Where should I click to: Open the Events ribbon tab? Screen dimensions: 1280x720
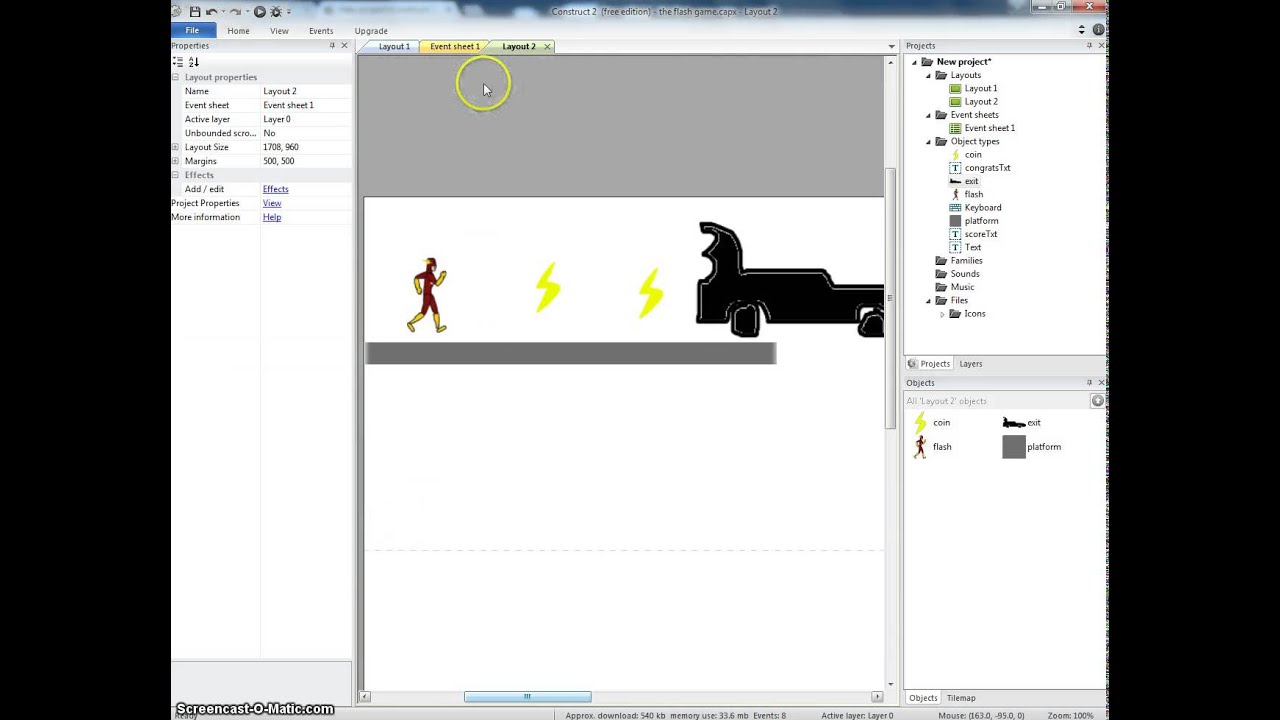pyautogui.click(x=321, y=31)
